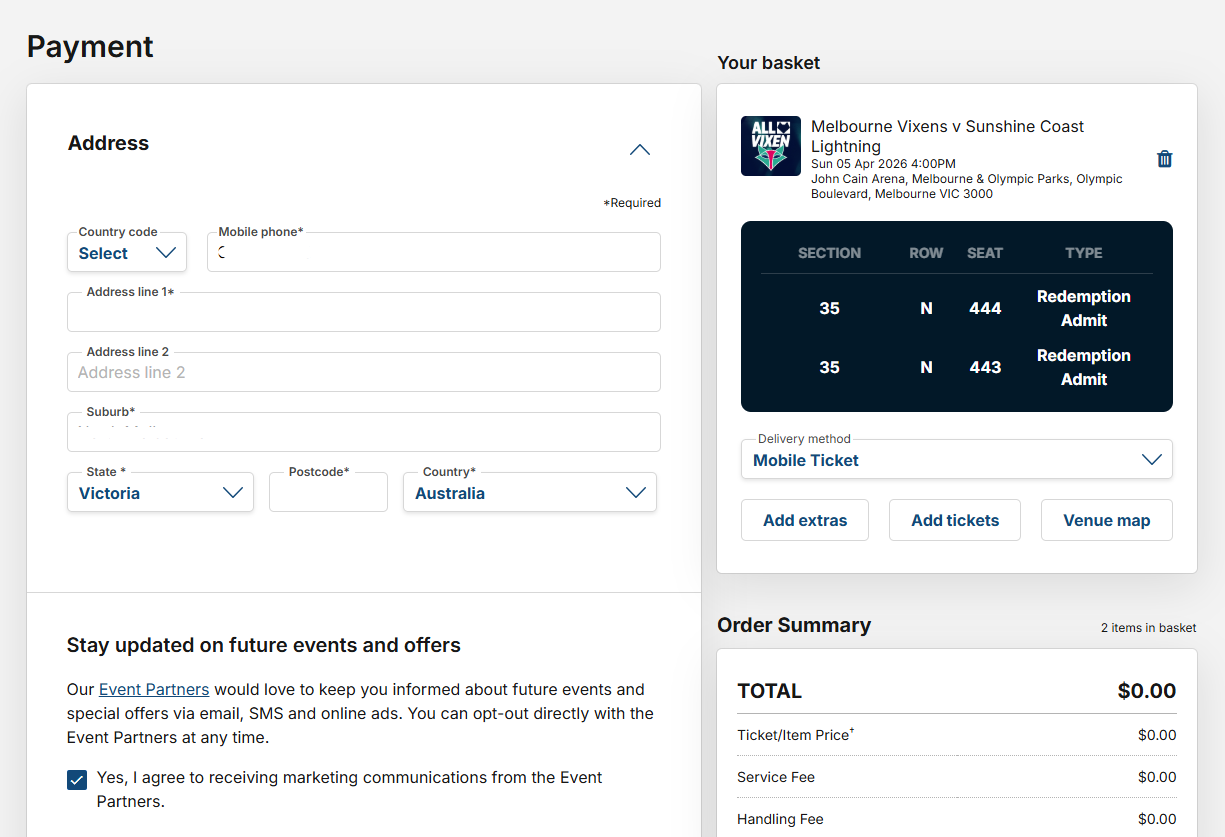Click the Address line 1 field

(x=364, y=313)
